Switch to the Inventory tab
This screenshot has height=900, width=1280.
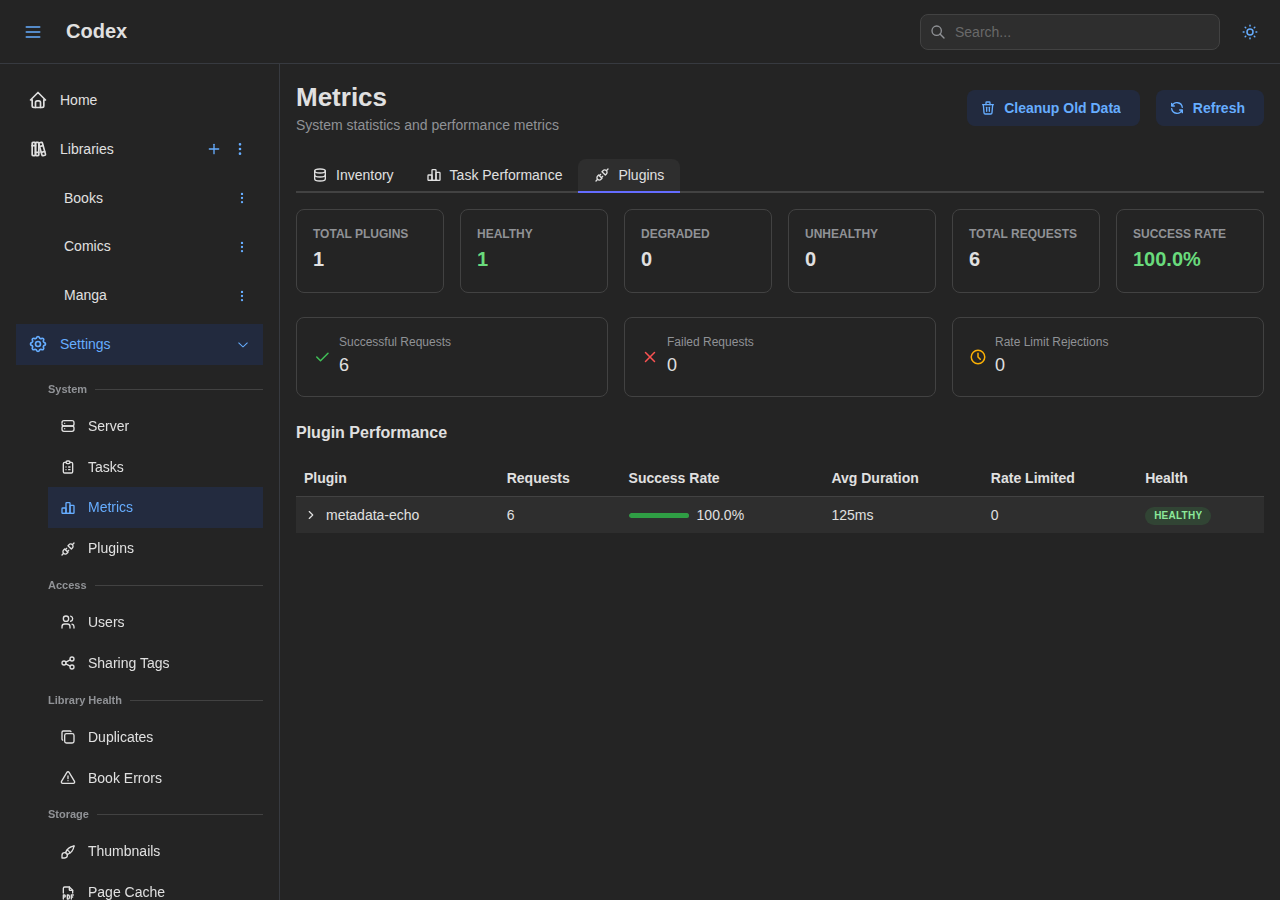pos(354,175)
